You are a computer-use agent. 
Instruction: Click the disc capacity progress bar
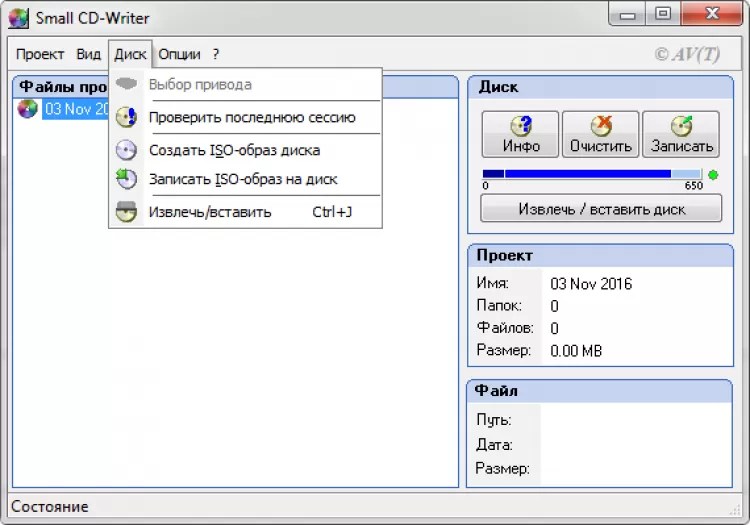(592, 174)
